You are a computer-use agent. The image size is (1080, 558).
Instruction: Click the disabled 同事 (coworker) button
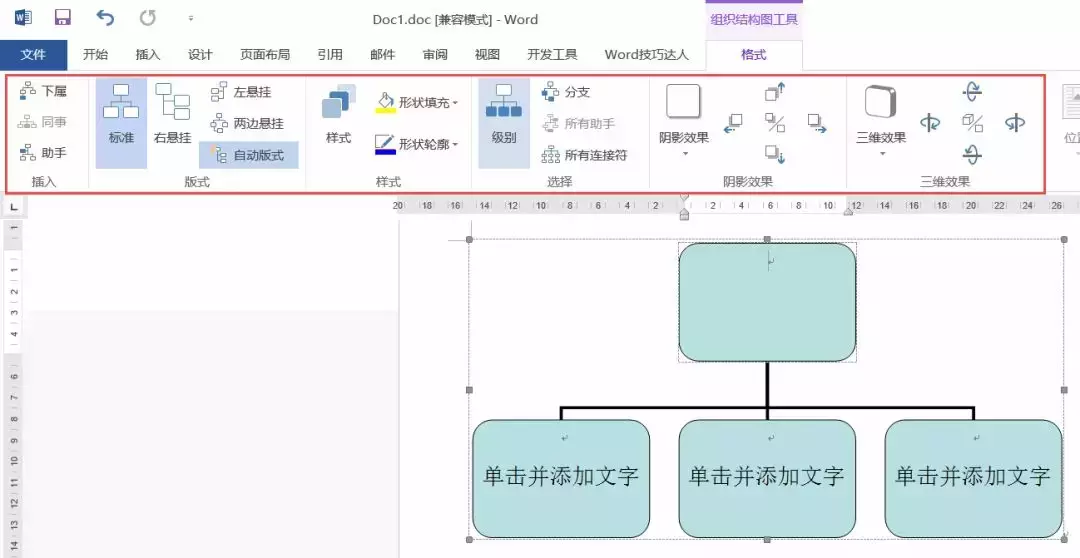43,122
